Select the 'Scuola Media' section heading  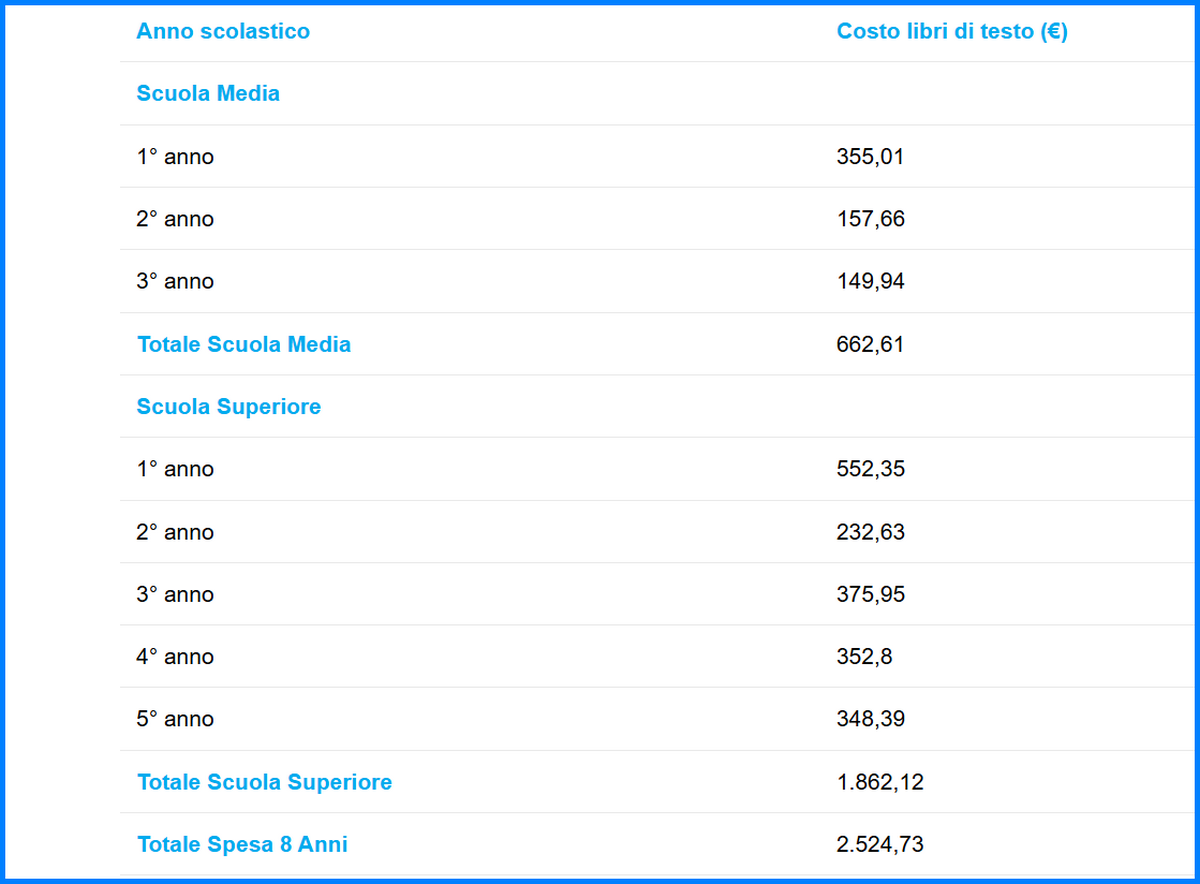coord(208,93)
